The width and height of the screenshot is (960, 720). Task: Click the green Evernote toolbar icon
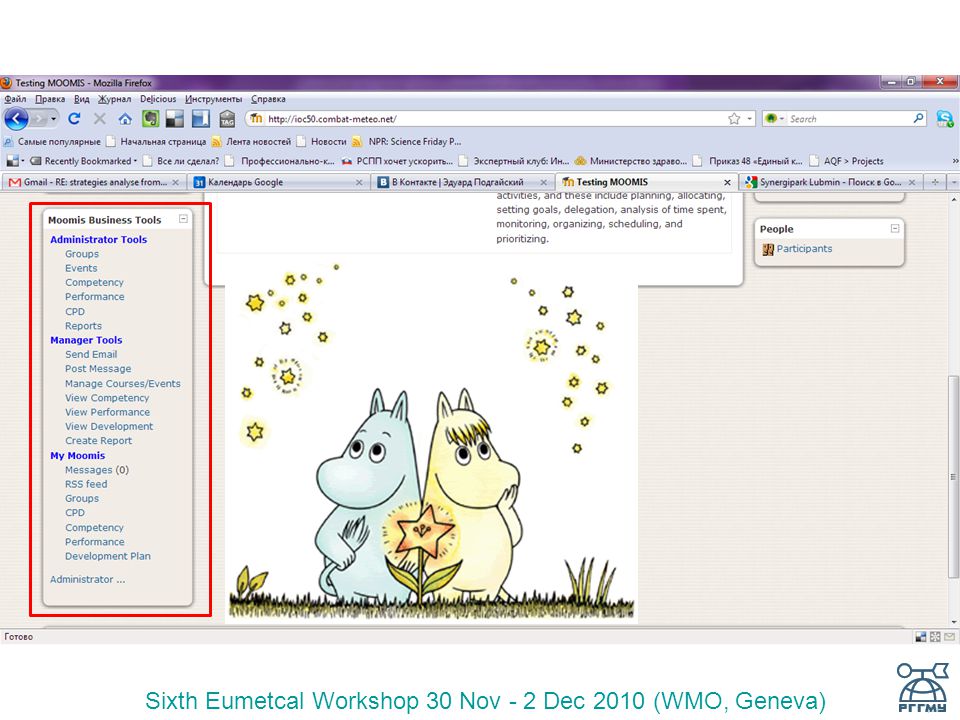click(x=151, y=119)
